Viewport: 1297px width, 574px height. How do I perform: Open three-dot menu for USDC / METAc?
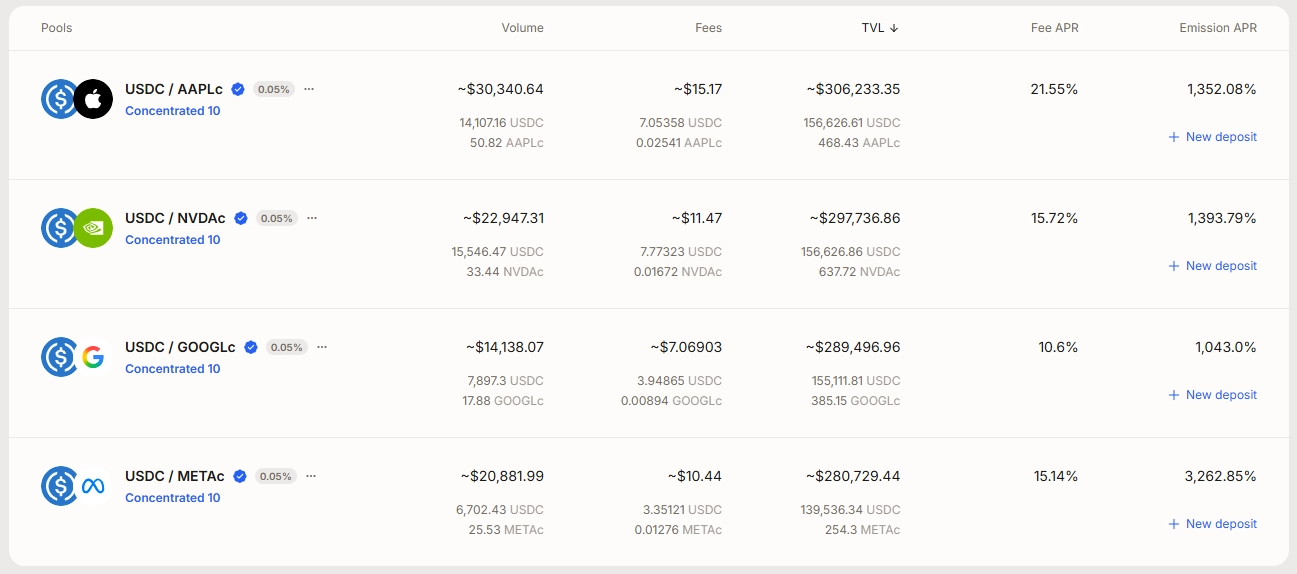(311, 476)
